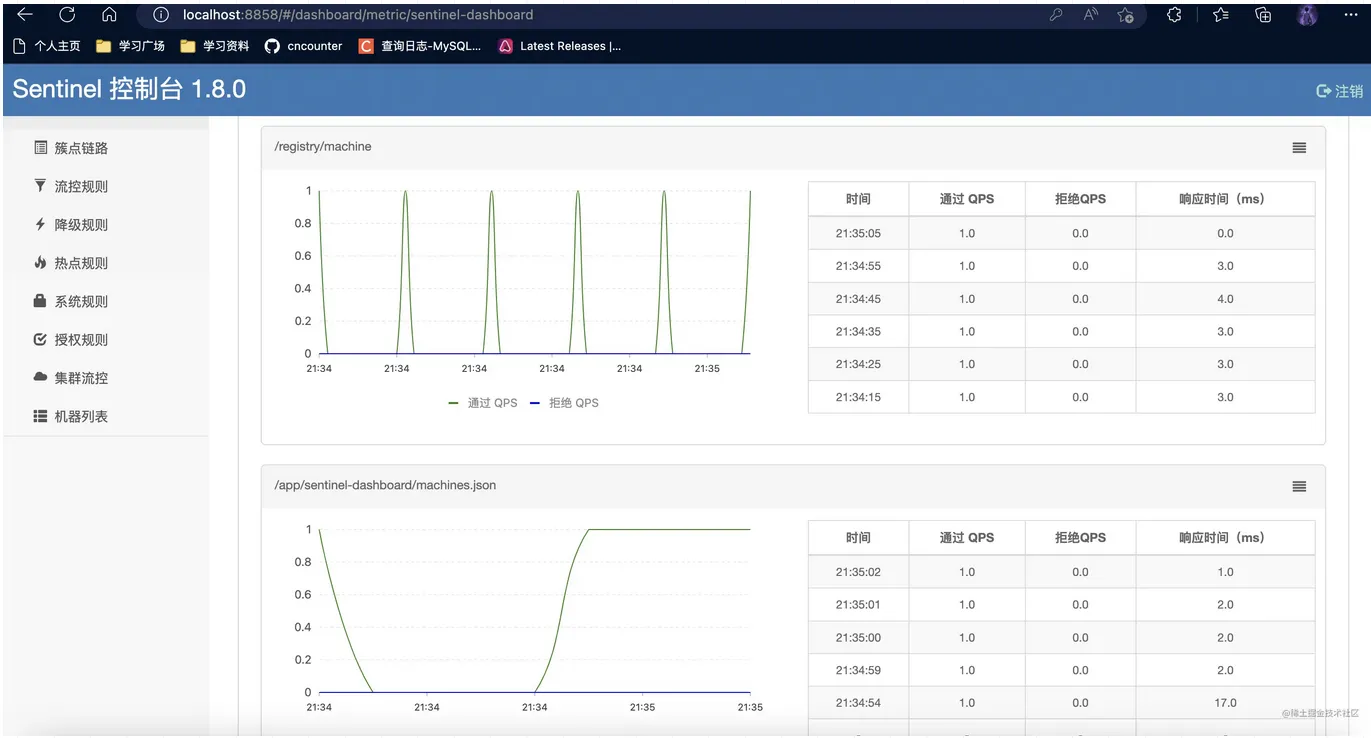The width and height of the screenshot is (1371, 738).
Task: Open the 学习资料 bookmark folder
Action: [215, 46]
